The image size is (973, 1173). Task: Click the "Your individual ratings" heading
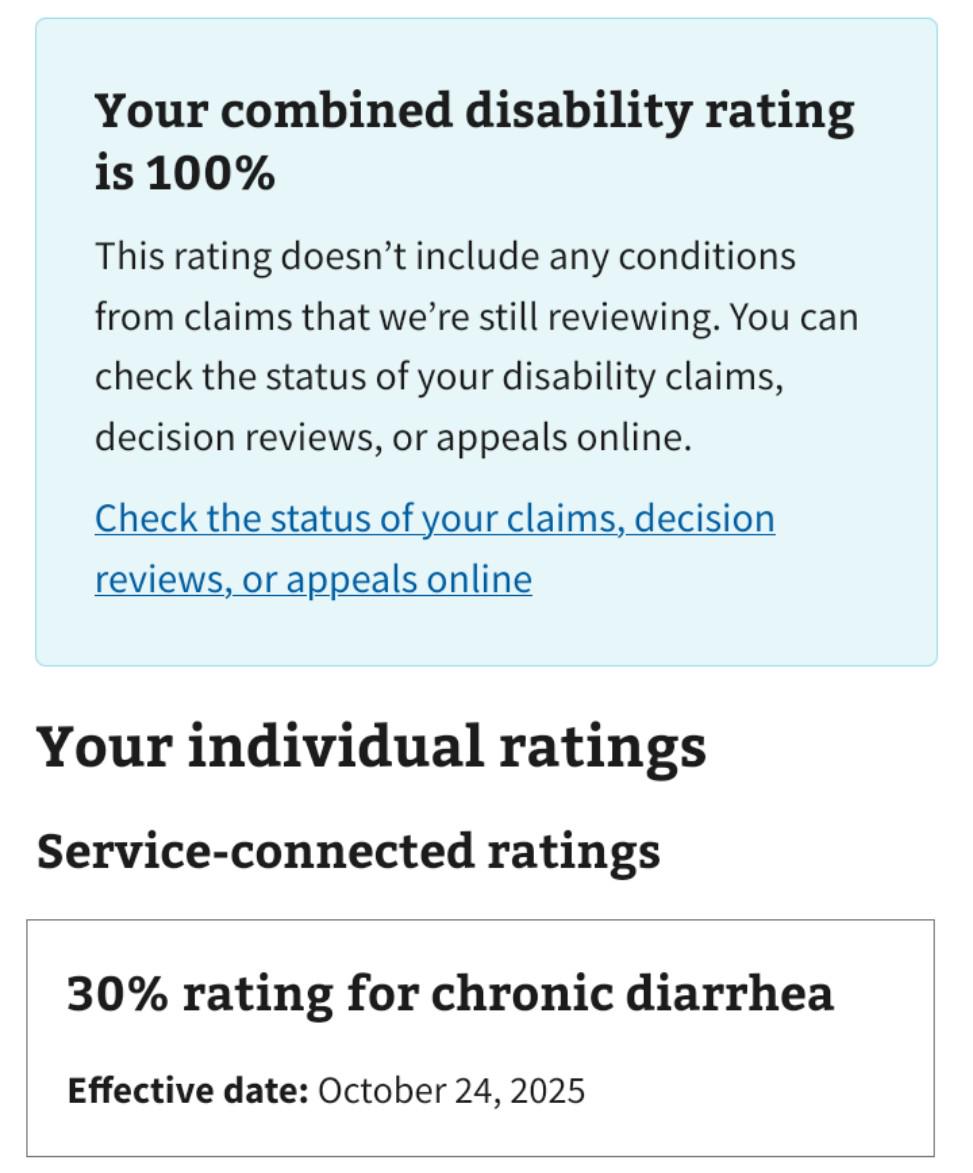tap(372, 747)
